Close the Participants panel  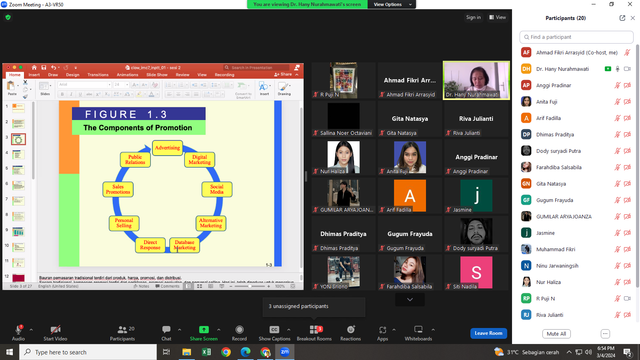633,18
